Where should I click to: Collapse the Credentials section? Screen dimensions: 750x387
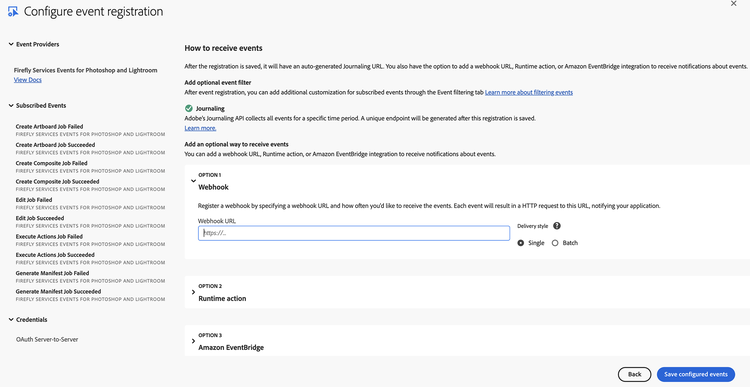pos(11,320)
